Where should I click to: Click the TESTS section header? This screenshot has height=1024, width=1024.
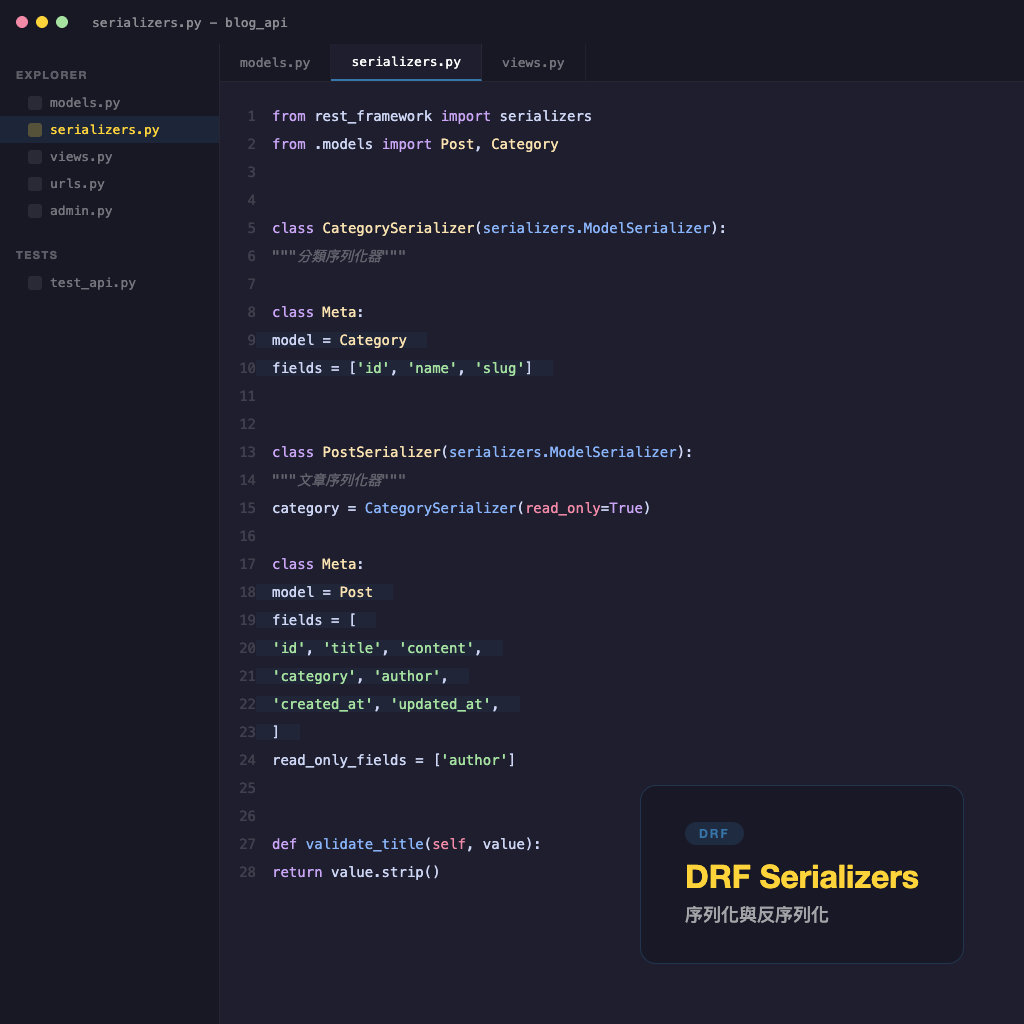point(37,255)
